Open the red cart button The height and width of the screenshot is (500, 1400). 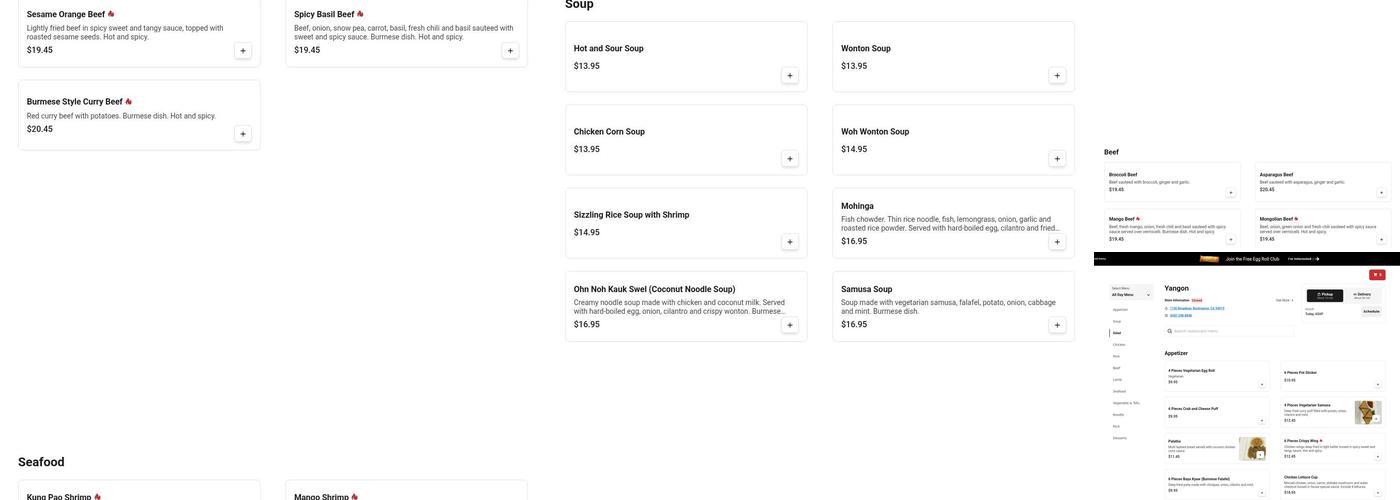tap(1377, 275)
